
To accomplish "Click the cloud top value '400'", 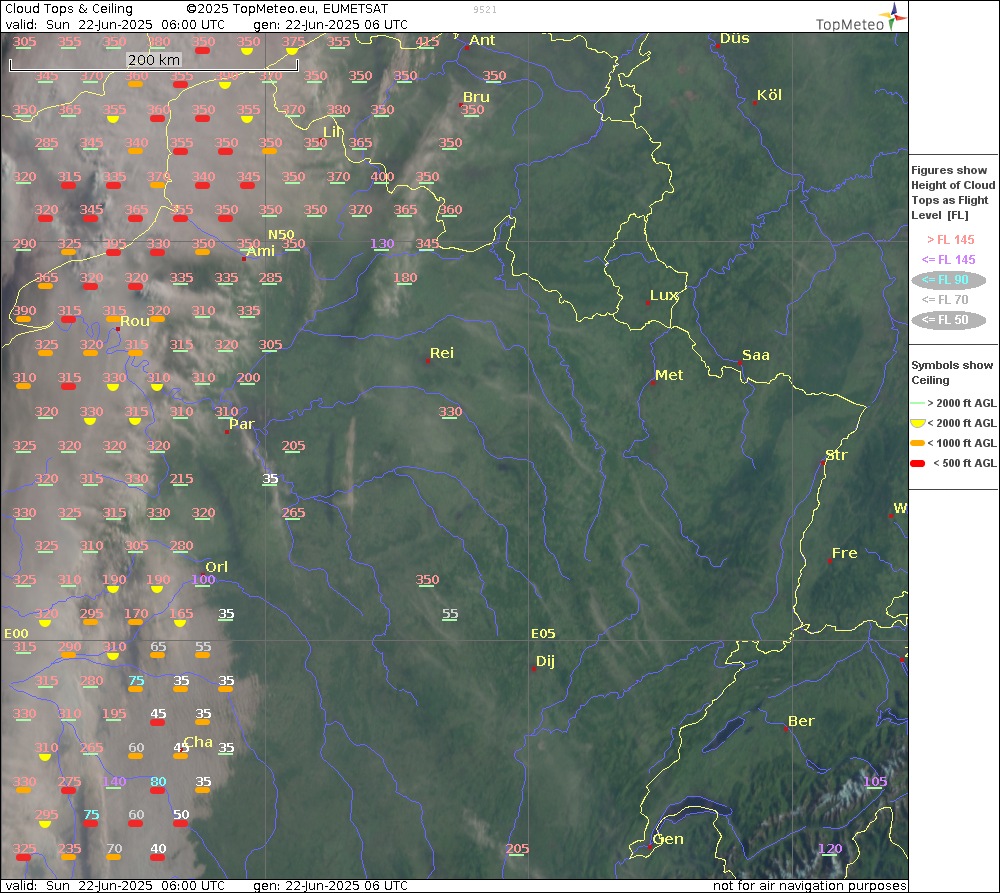I will coord(383,177).
